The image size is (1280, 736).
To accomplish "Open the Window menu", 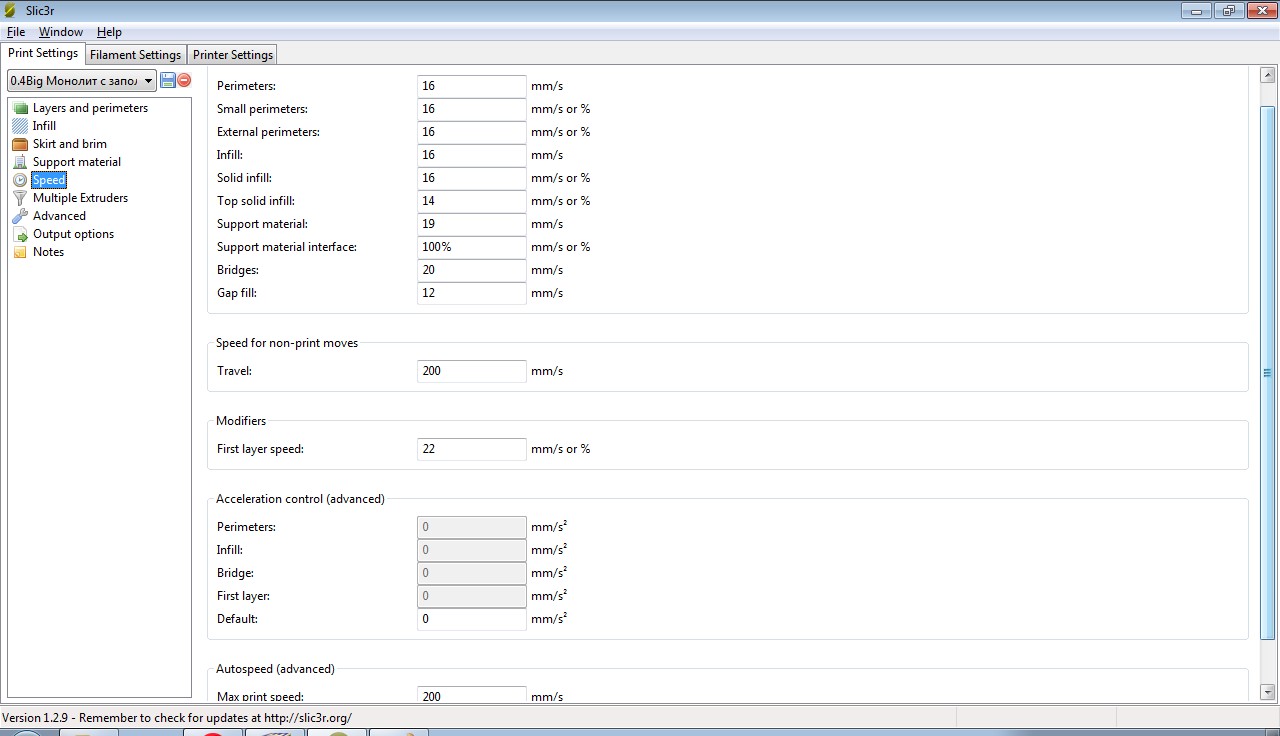I will coord(60,32).
